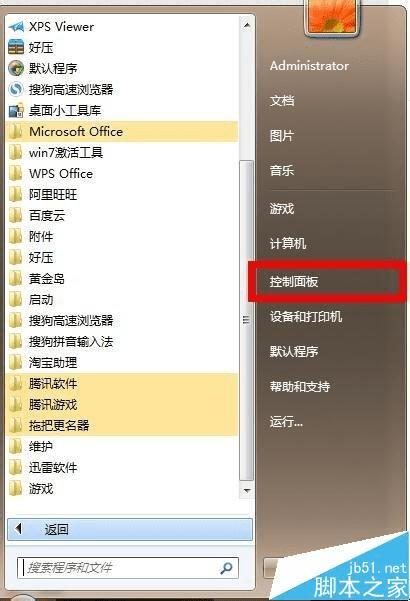Viewport: 410px width, 601px height.
Task: Click the scroll-down arrow of program list
Action: click(x=247, y=490)
